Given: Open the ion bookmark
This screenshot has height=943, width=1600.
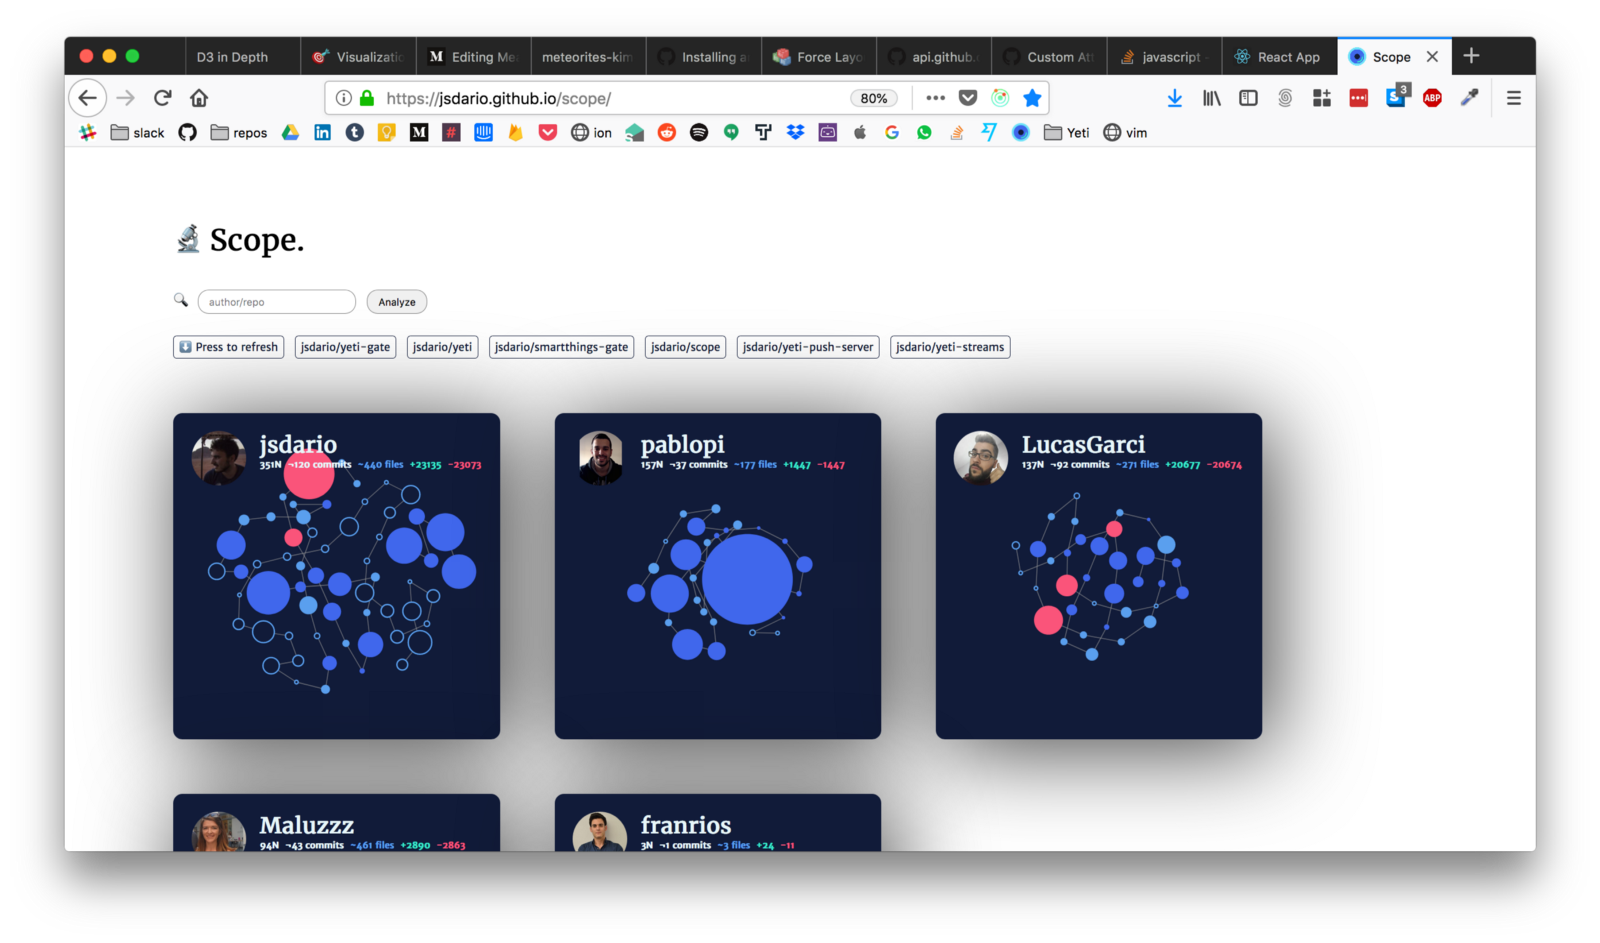Looking at the screenshot, I should click(591, 133).
